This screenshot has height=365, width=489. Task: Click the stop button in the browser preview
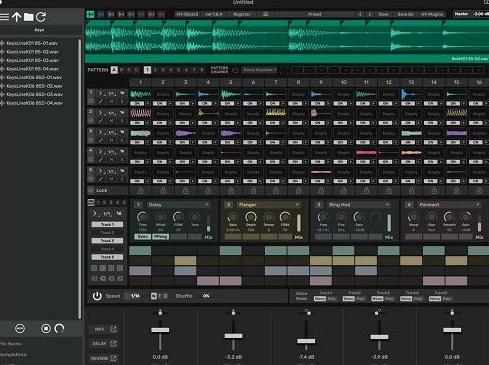46,329
